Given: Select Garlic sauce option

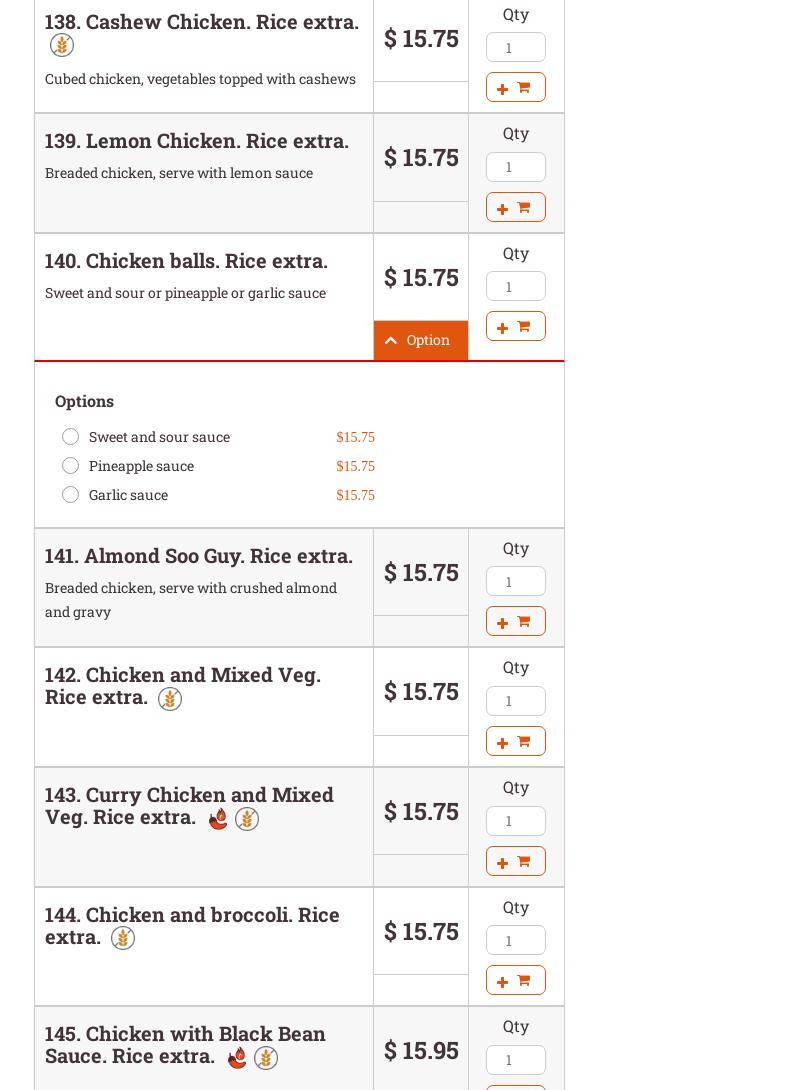Looking at the screenshot, I should point(70,495).
